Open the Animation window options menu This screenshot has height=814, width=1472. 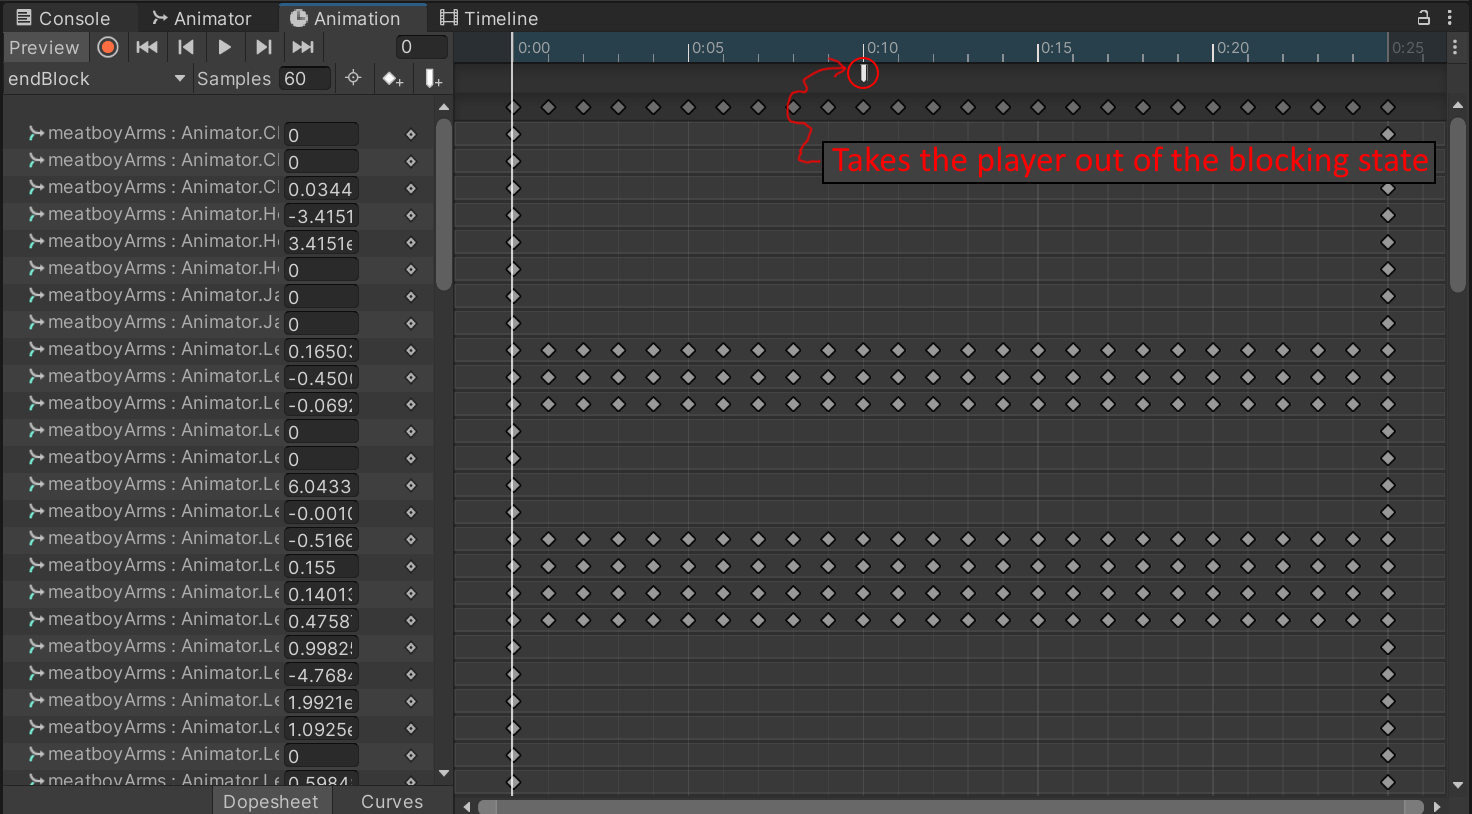[x=1450, y=17]
